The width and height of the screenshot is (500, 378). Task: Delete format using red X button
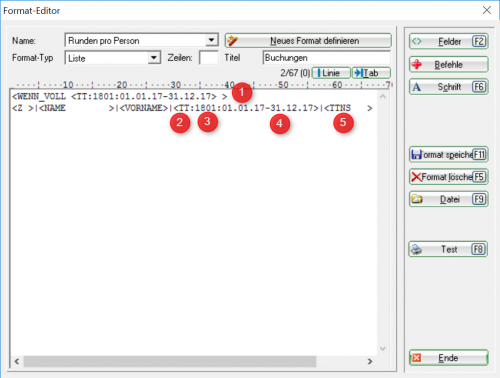pyautogui.click(x=449, y=177)
